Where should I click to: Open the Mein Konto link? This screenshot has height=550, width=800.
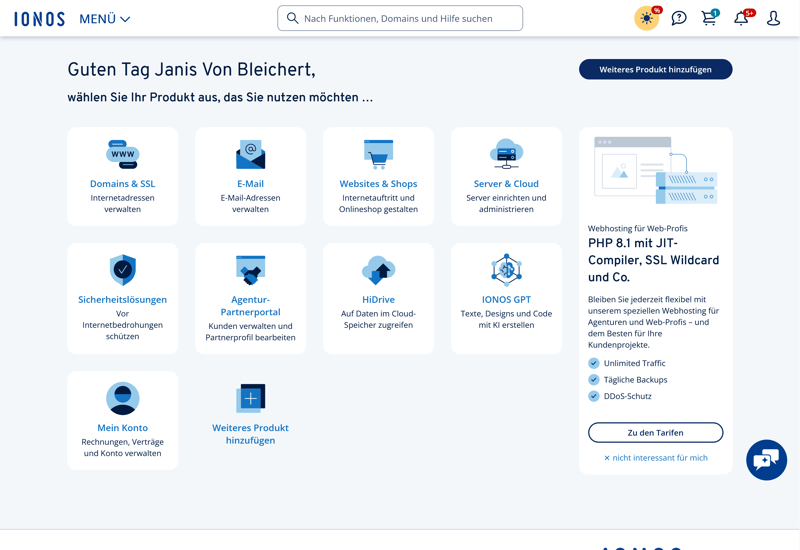coord(122,428)
